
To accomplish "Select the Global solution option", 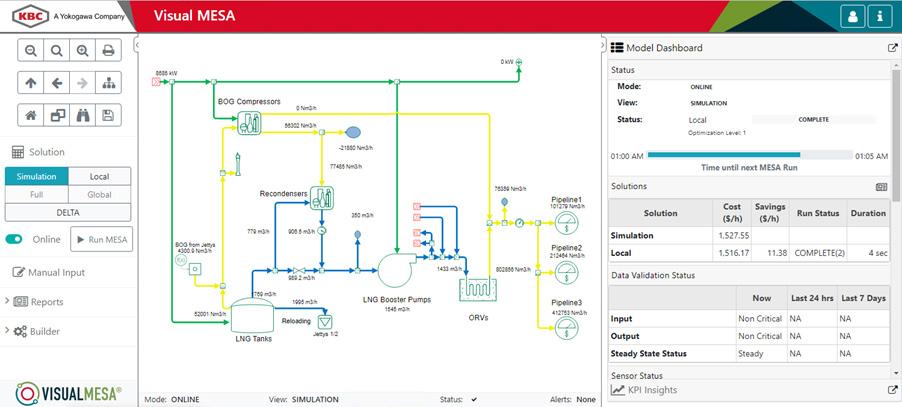I will (100, 194).
